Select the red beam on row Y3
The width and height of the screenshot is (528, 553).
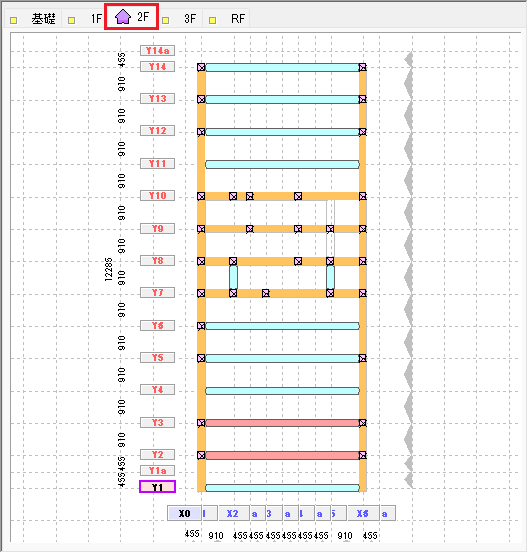click(x=282, y=423)
